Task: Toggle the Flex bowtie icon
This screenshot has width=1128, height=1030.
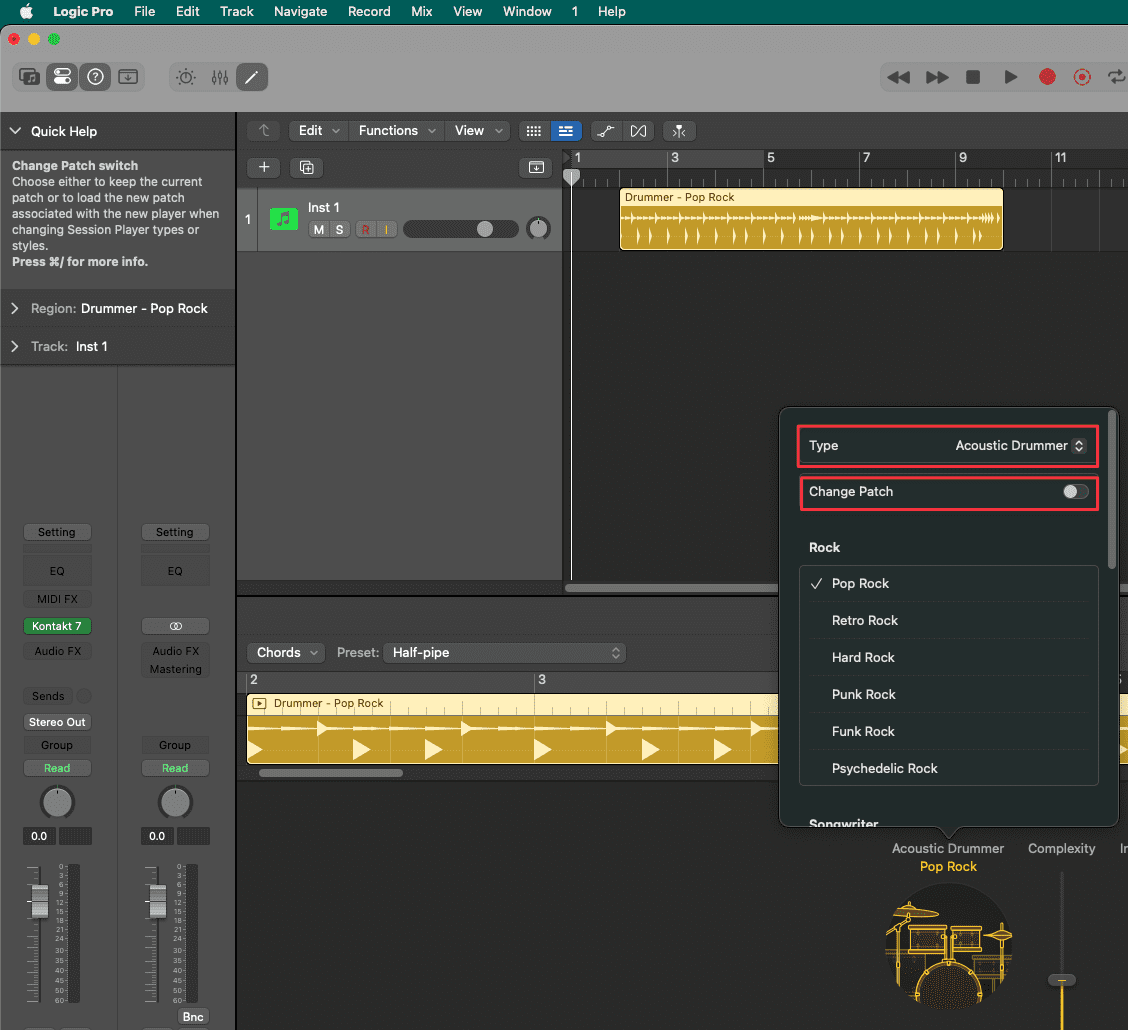Action: point(638,131)
